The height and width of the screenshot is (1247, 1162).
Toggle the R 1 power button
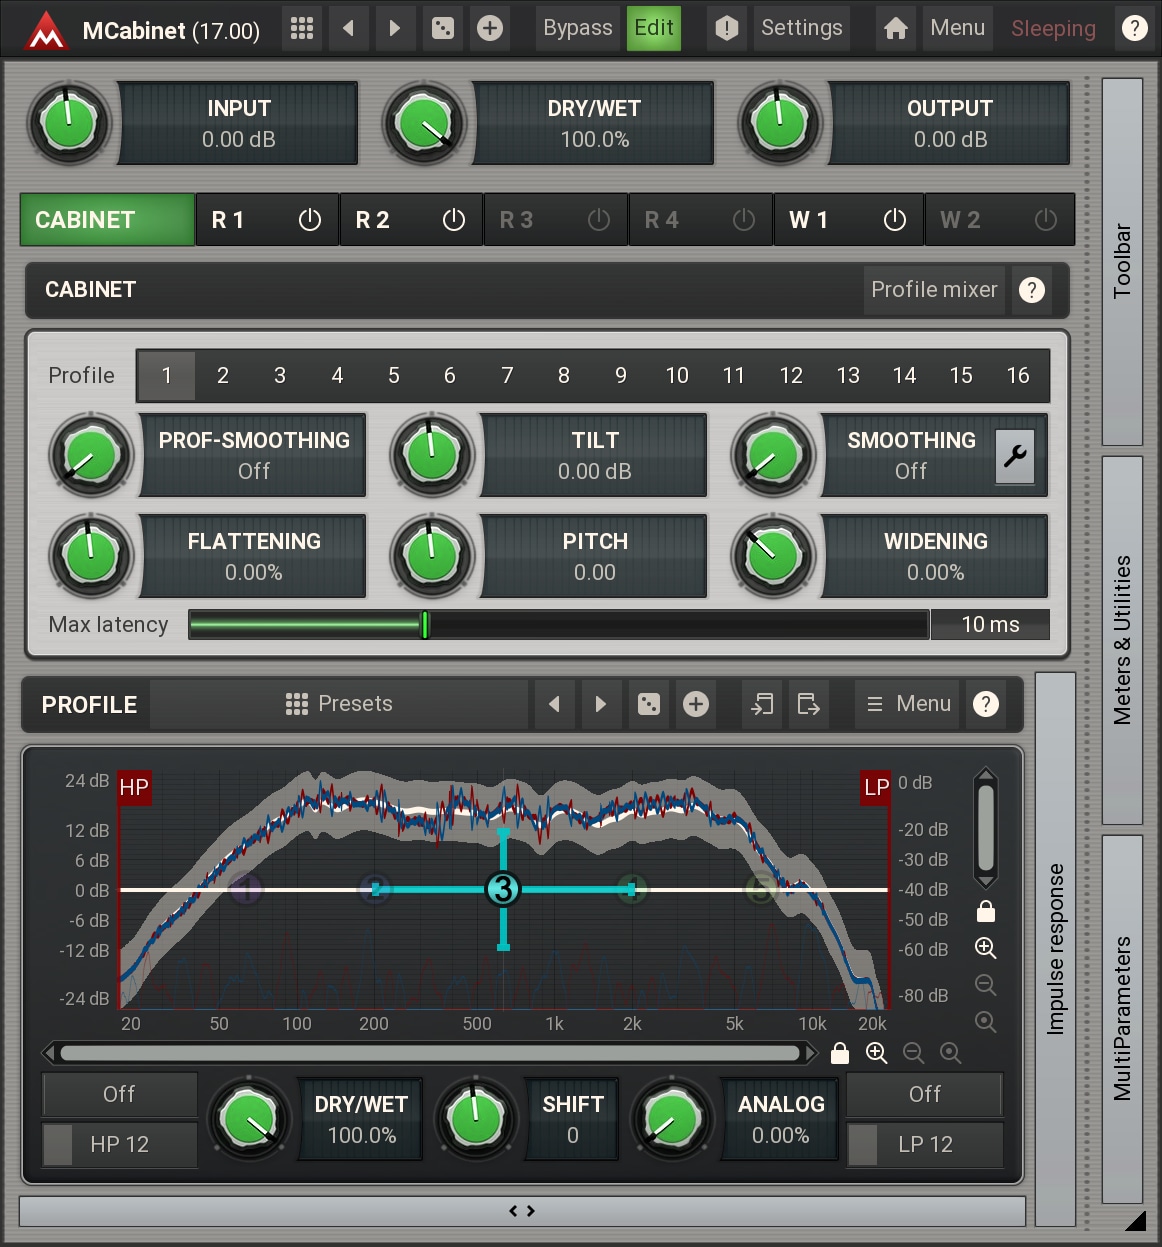point(310,220)
